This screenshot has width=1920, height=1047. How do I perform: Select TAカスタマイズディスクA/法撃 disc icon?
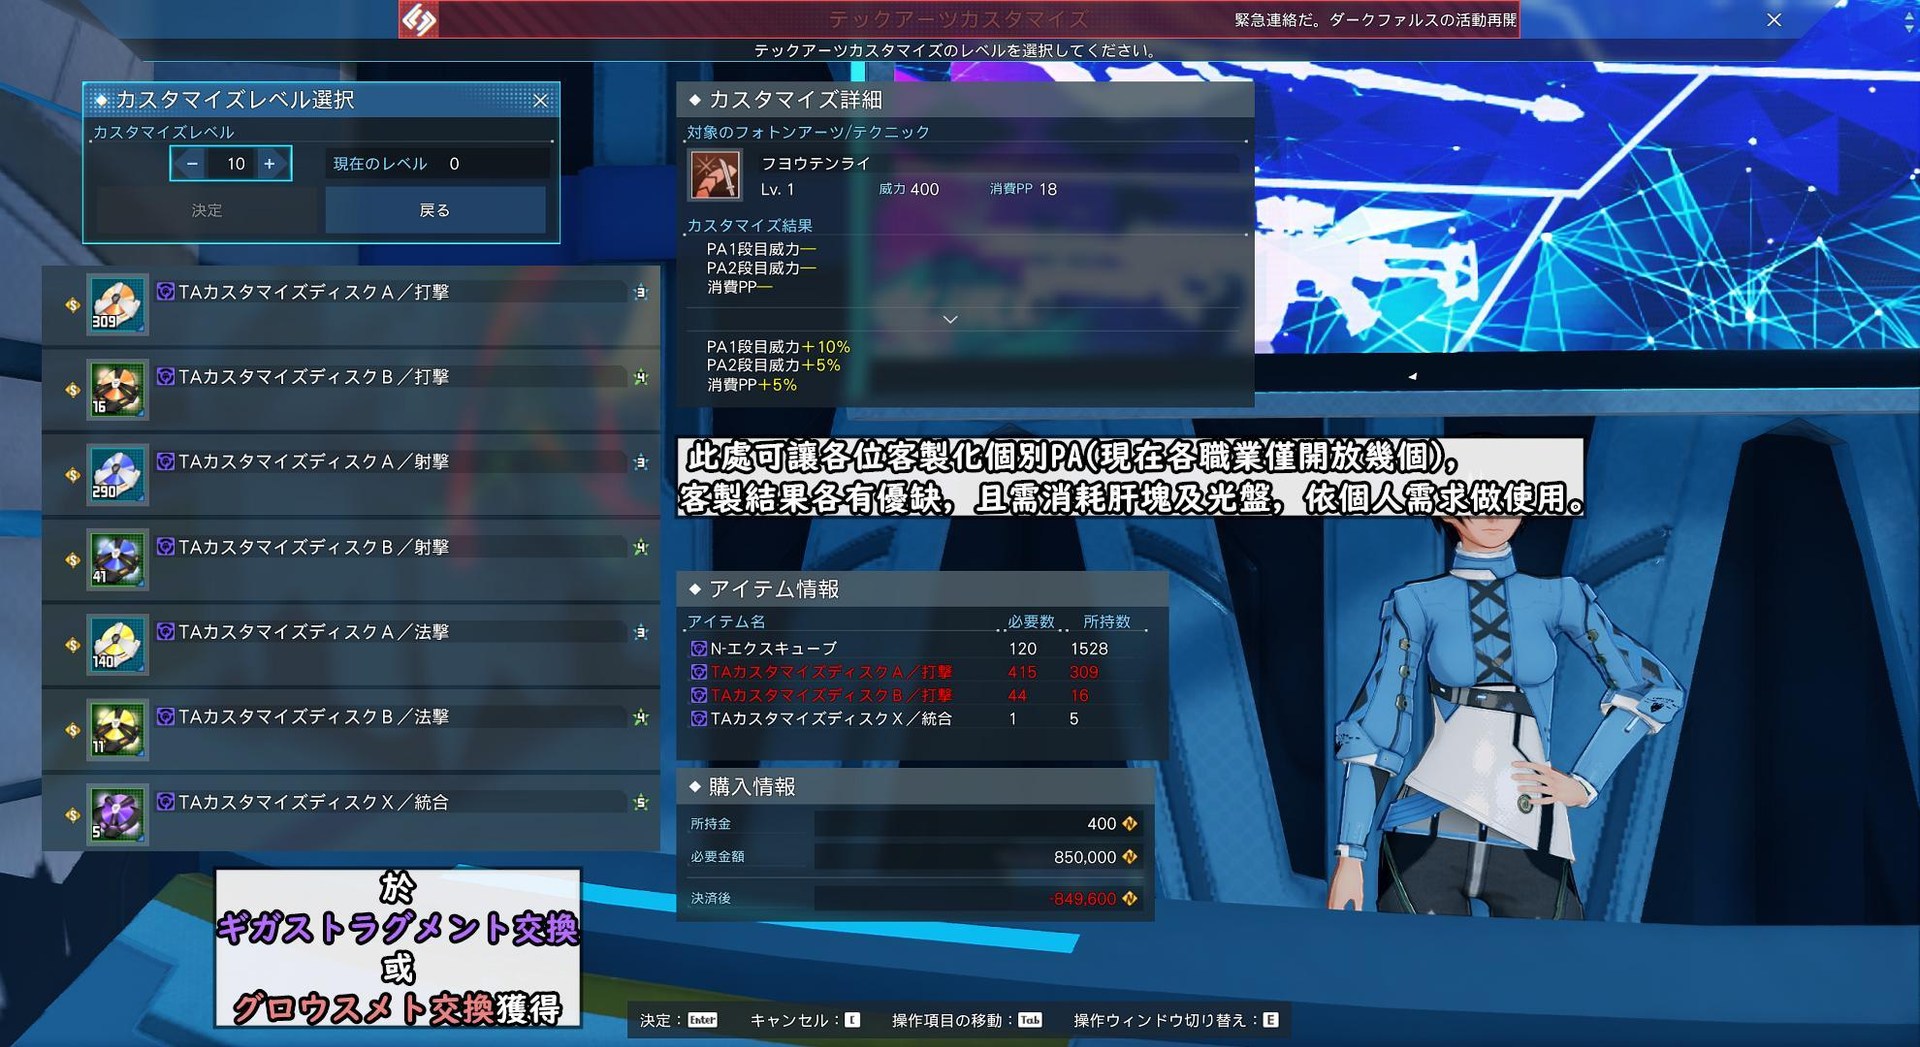pos(117,644)
